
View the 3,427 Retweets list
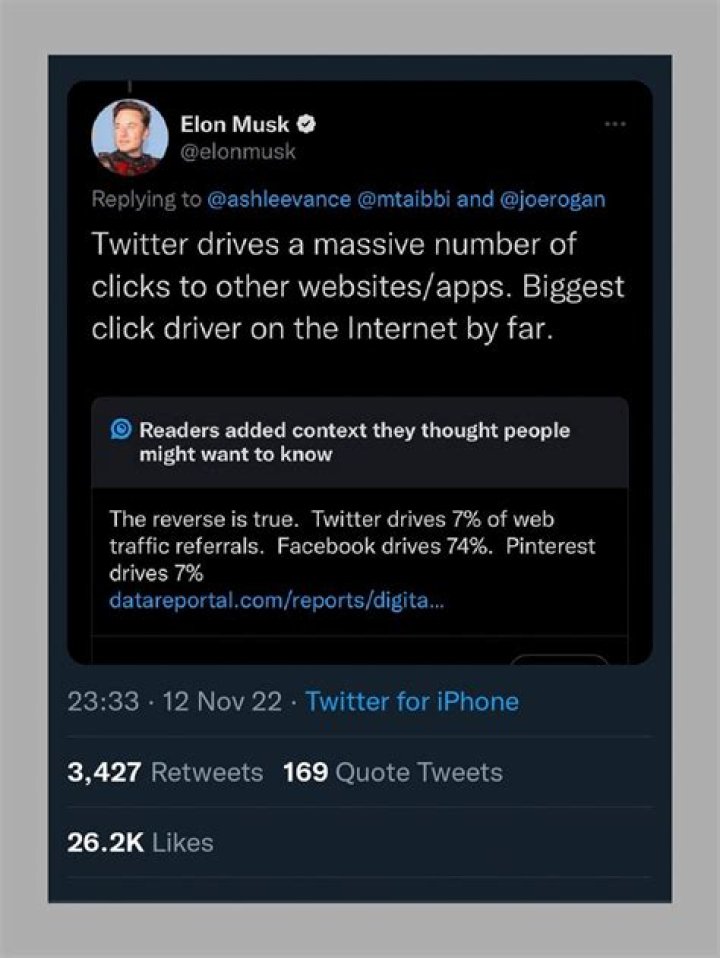(x=165, y=772)
